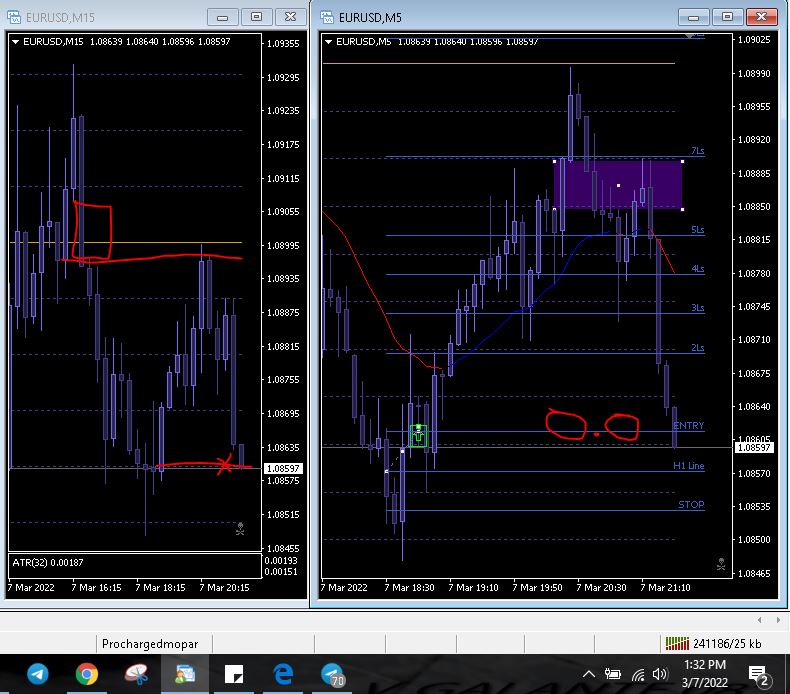Select the STOP line label
790x694 pixels.
tap(691, 505)
